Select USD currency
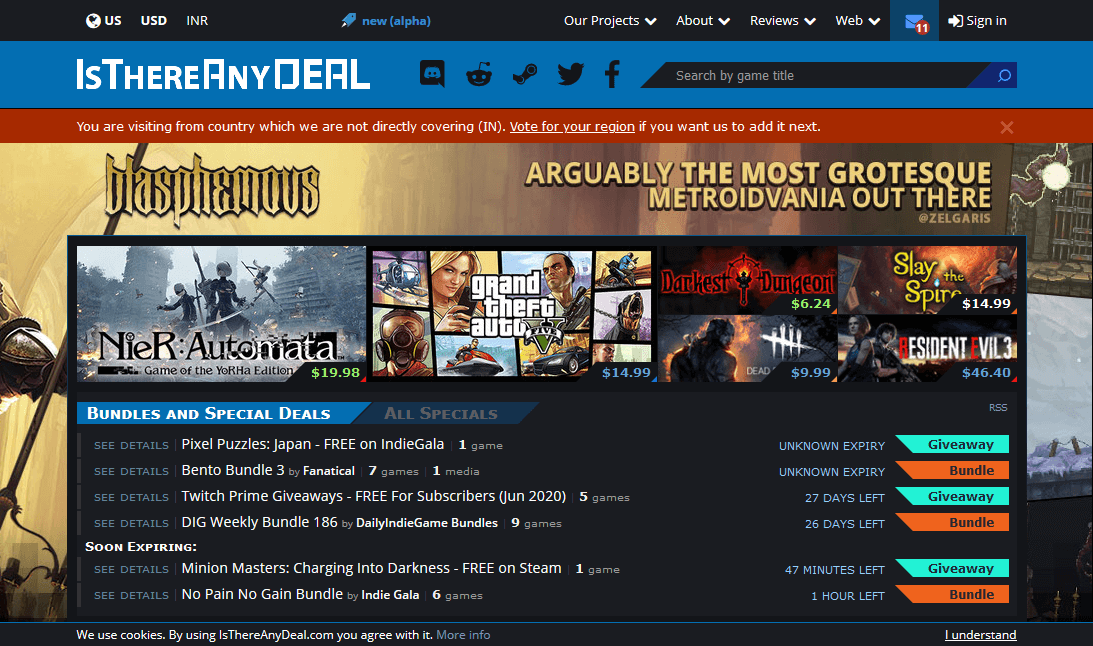The image size is (1093, 646). point(153,21)
